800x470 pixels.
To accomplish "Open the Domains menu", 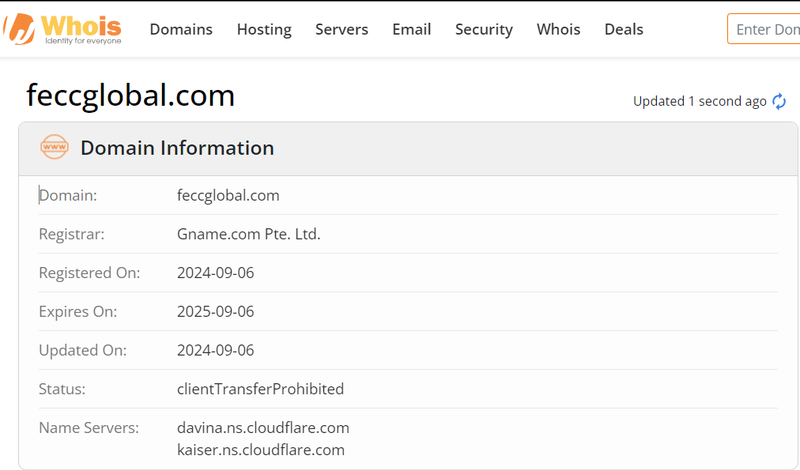I will click(181, 29).
